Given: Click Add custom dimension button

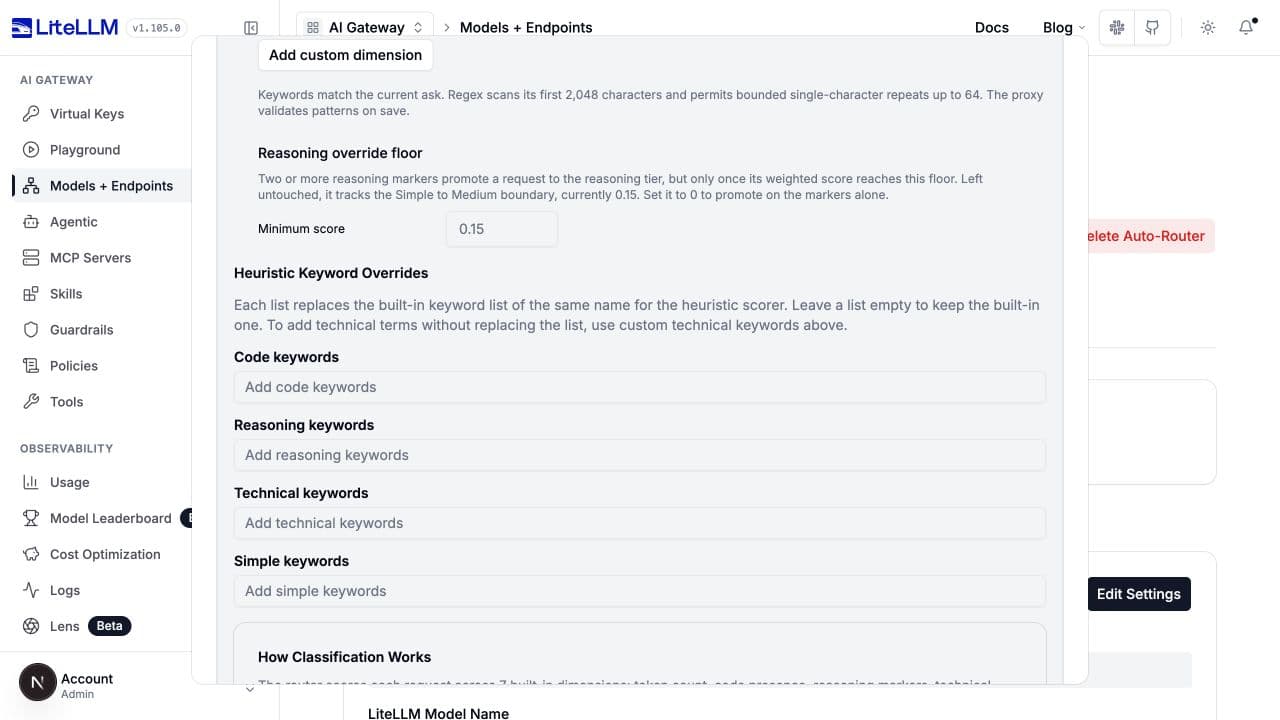Looking at the screenshot, I should pos(345,55).
